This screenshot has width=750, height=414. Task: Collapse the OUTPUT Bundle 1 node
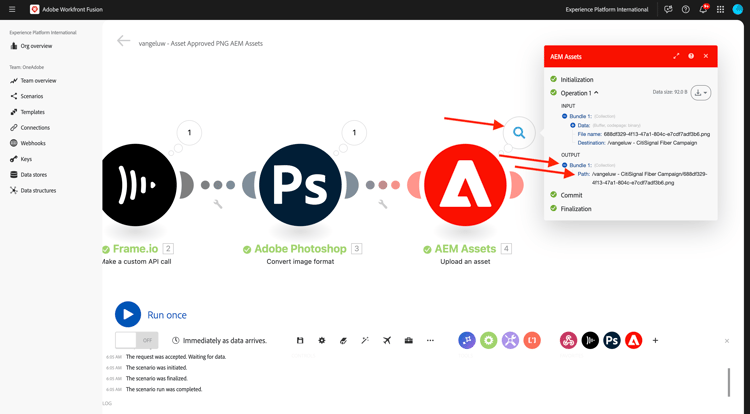(x=564, y=165)
